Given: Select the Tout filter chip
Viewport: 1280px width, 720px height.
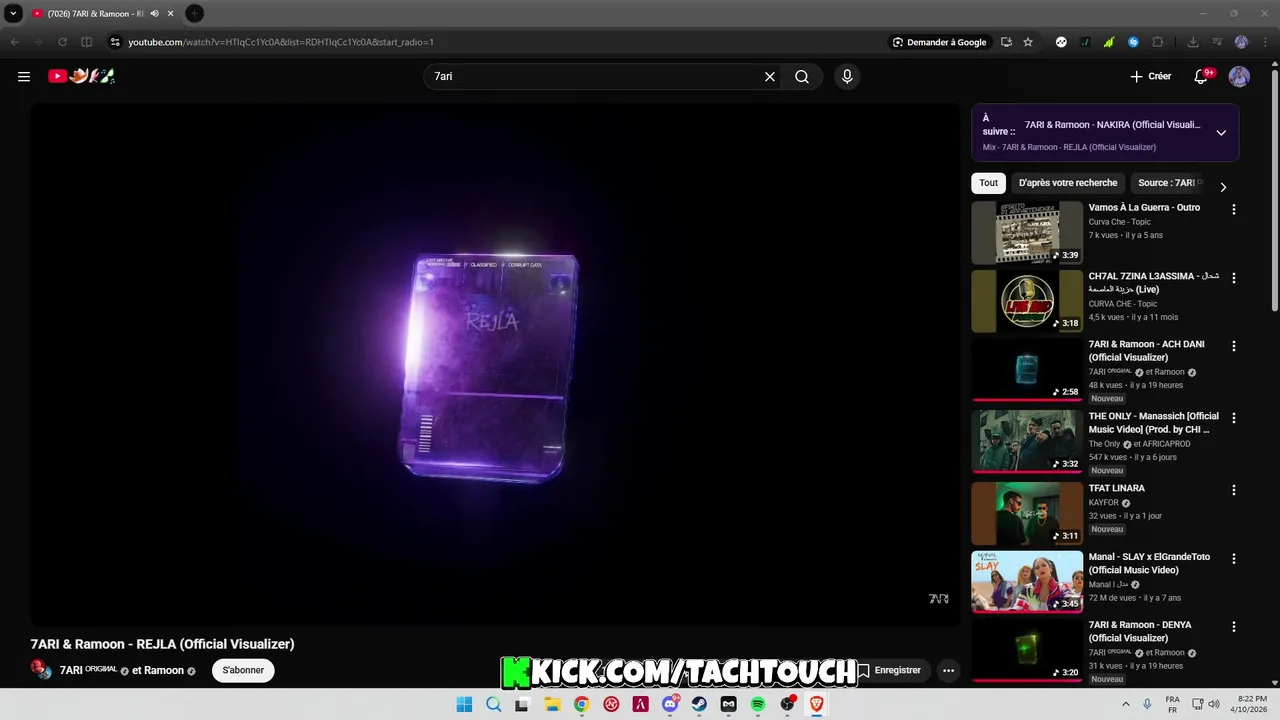Looking at the screenshot, I should [x=988, y=183].
